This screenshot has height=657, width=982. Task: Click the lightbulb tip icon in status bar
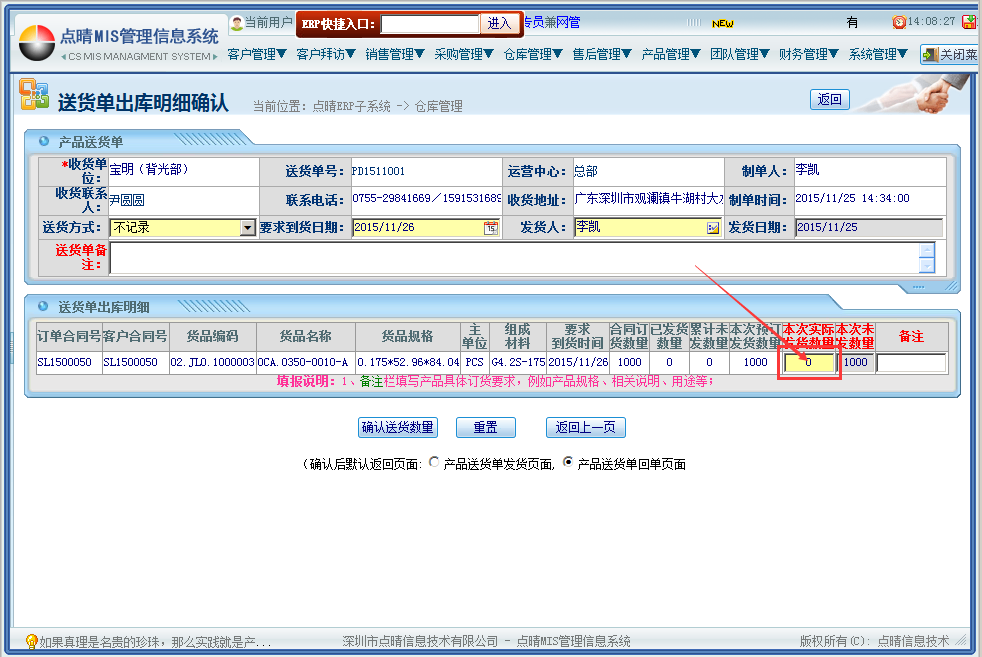(31, 641)
